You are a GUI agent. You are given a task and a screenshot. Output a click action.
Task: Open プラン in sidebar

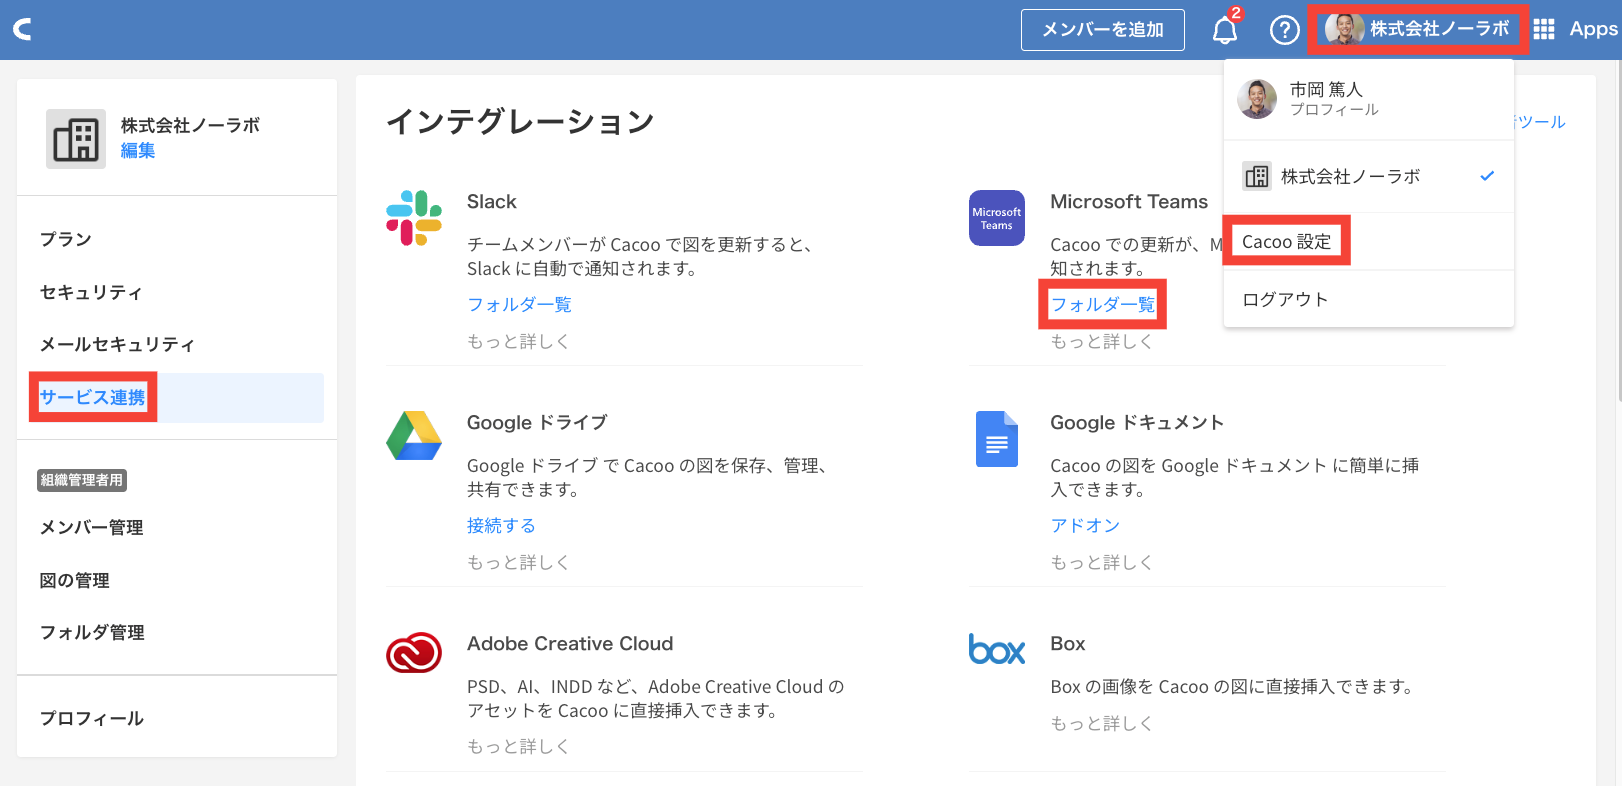coord(66,239)
